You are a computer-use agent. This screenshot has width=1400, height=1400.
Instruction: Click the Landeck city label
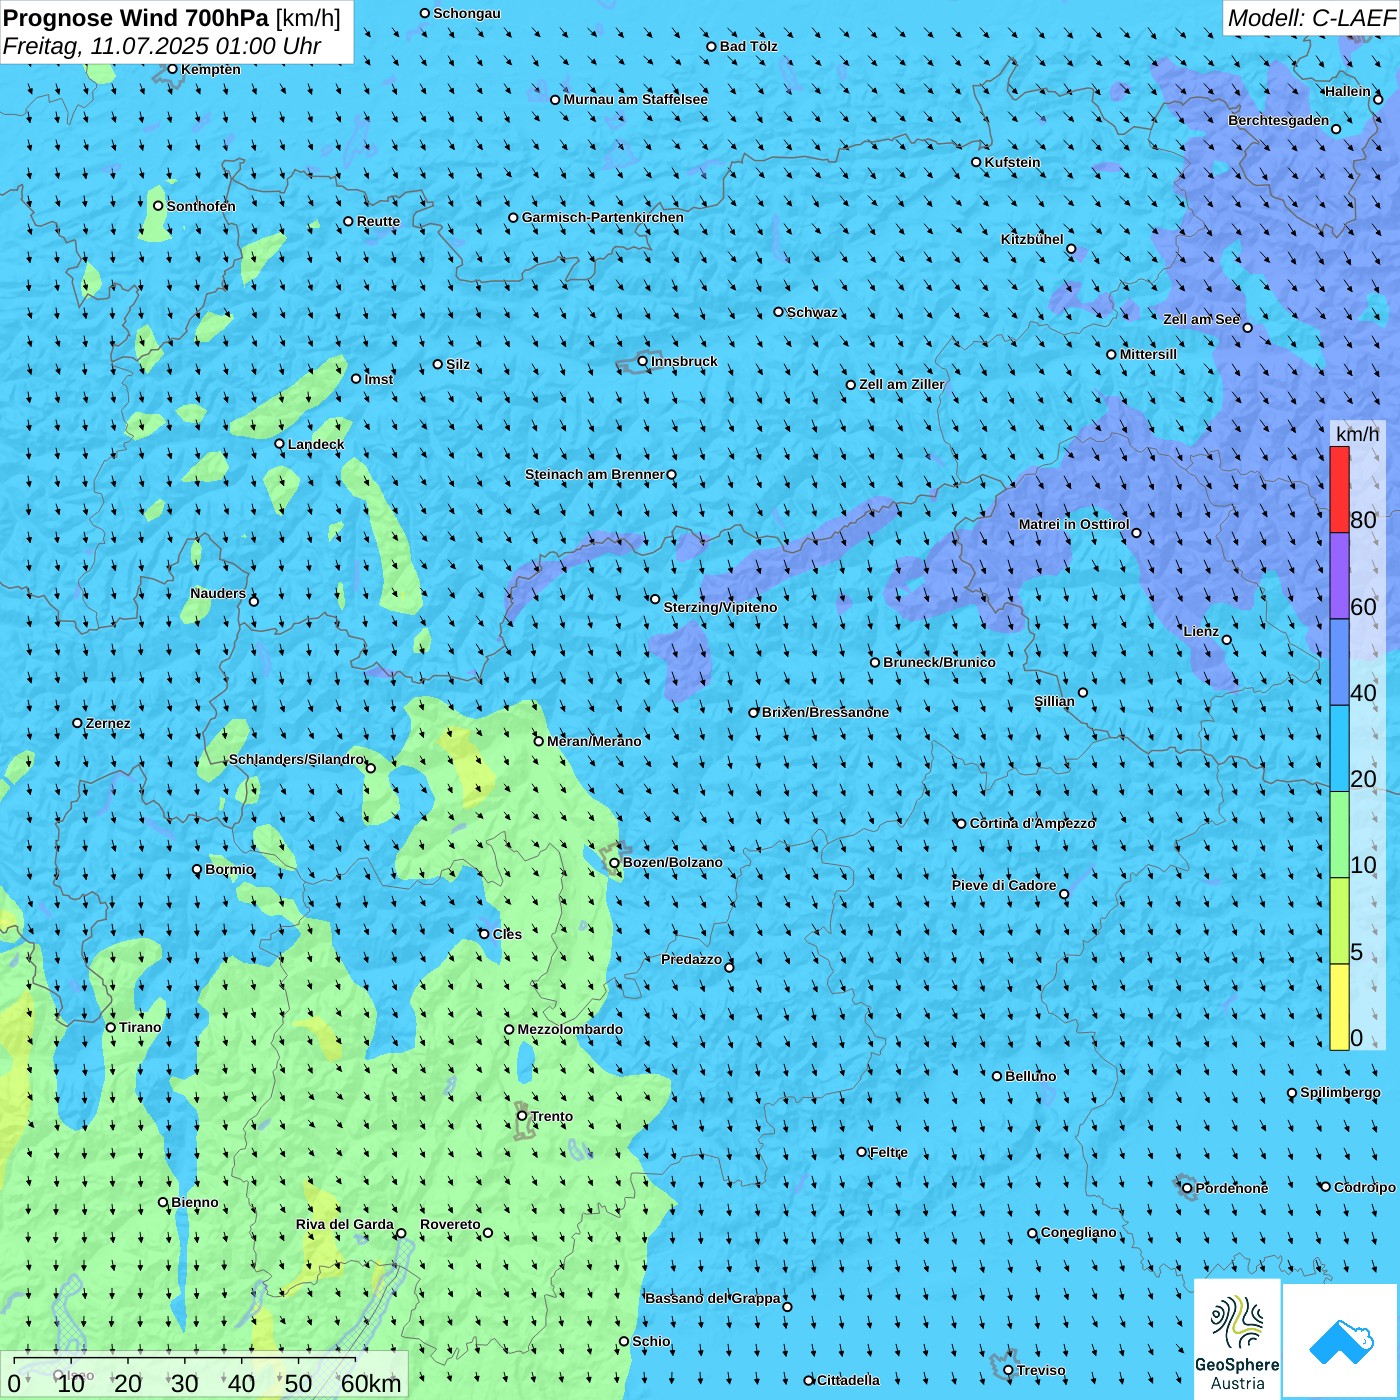point(316,444)
